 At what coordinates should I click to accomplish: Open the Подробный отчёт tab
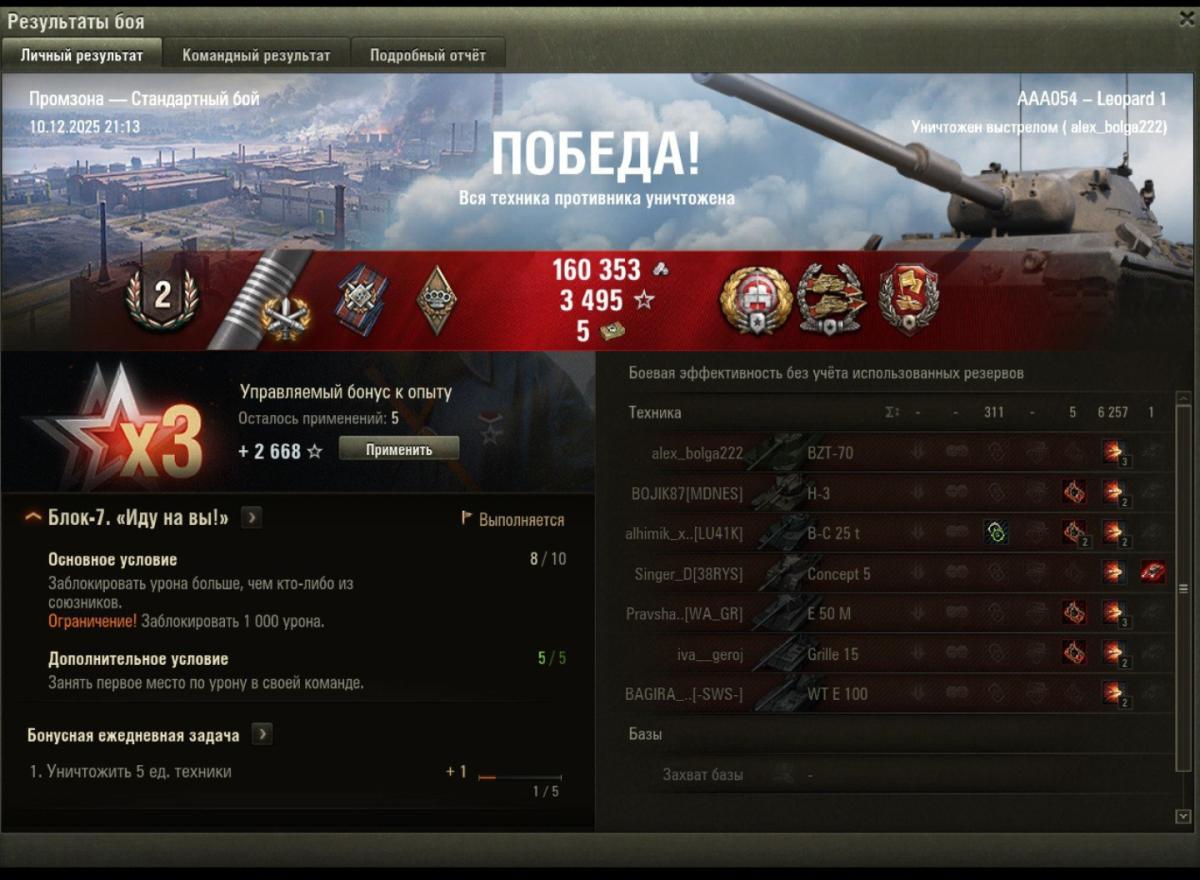428,55
